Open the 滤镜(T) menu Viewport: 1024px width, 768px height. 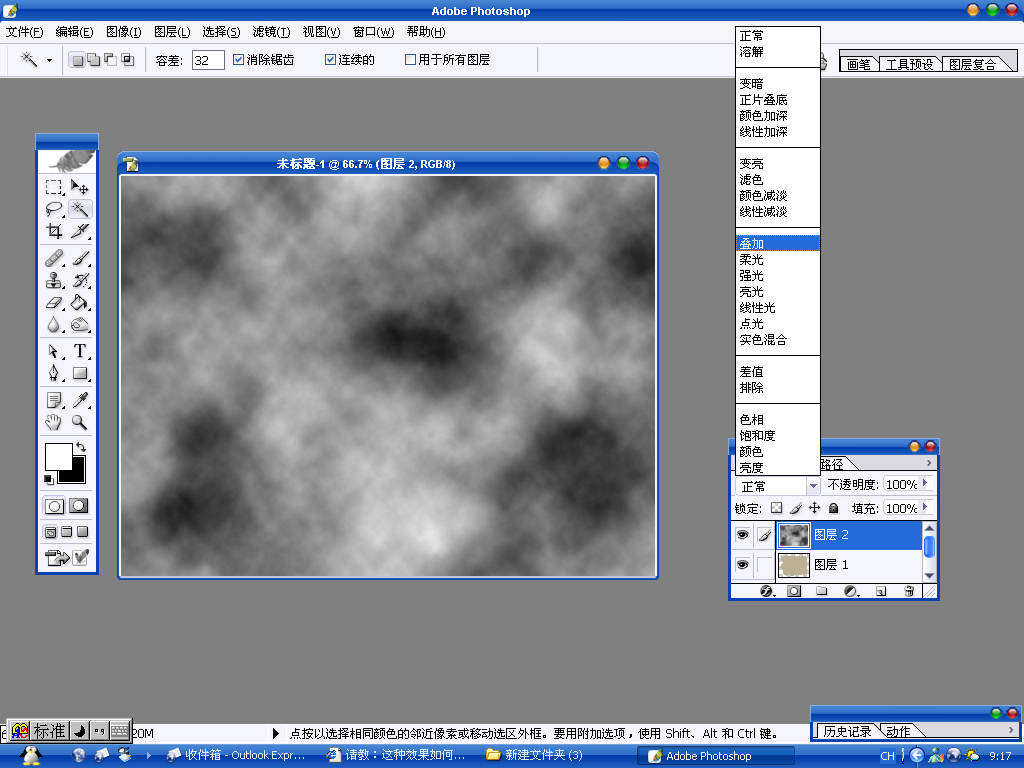(271, 32)
